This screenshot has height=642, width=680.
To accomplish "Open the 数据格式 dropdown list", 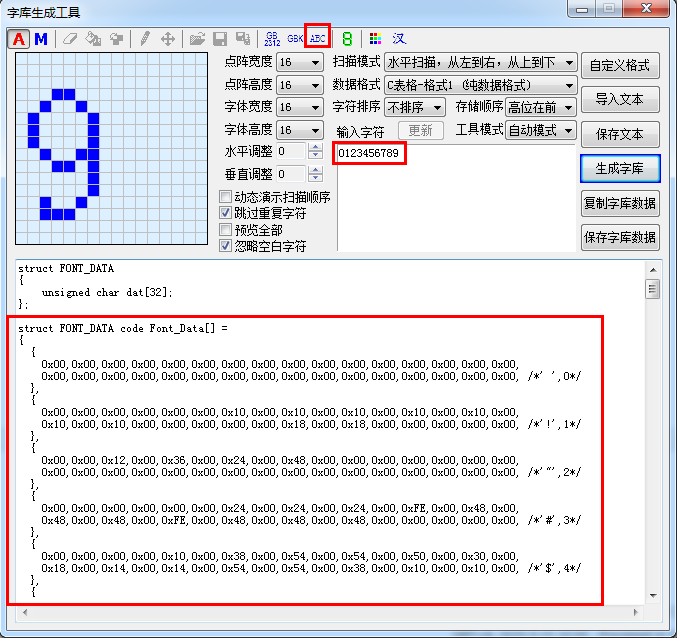I will coord(481,85).
